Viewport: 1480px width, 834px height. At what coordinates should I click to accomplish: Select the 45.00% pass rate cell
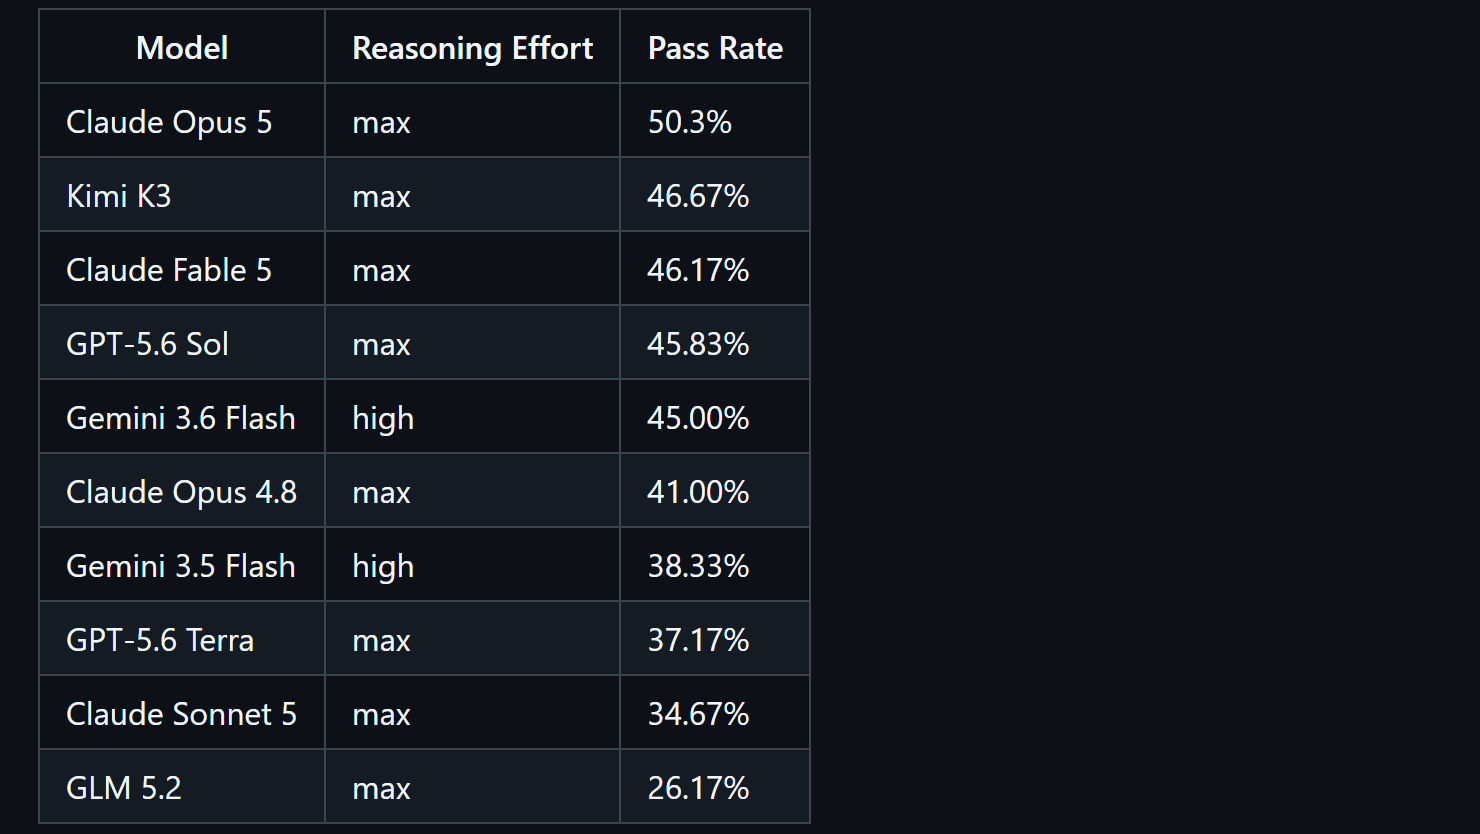715,417
